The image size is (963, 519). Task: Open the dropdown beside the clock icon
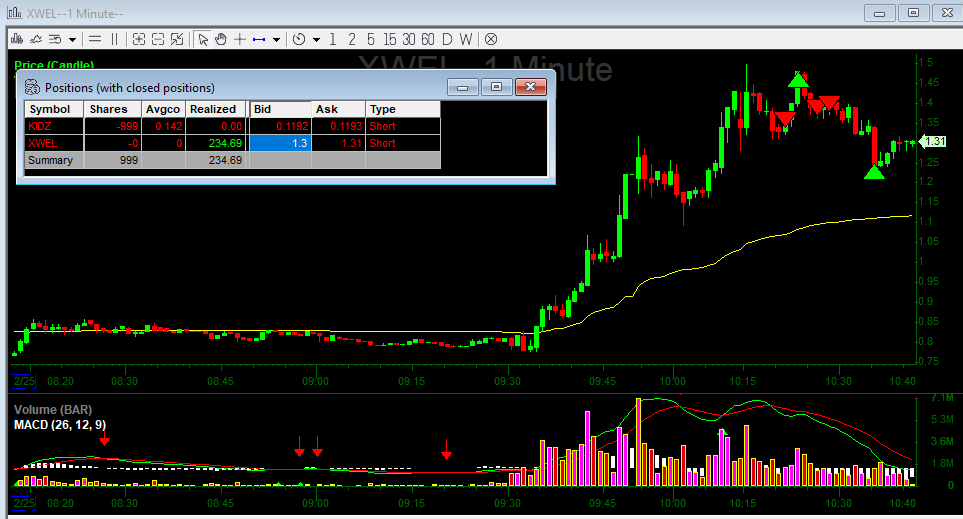click(316, 40)
